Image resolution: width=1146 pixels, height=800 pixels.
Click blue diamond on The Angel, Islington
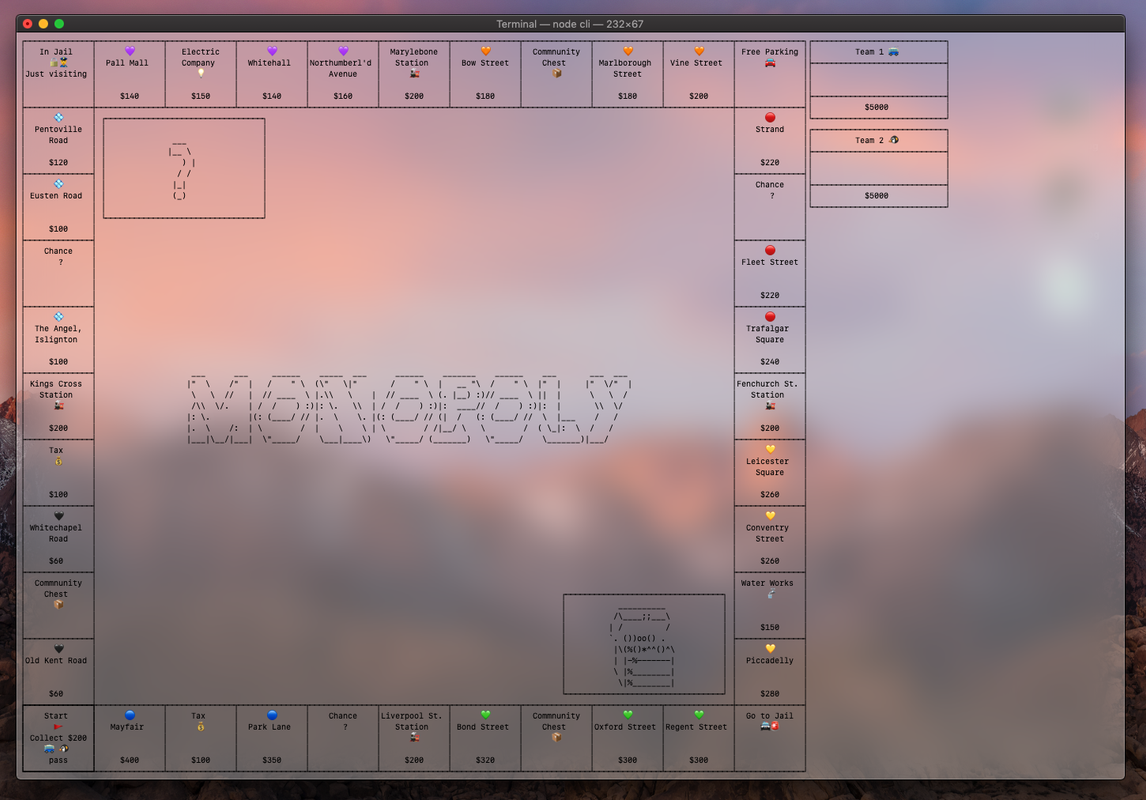58,317
